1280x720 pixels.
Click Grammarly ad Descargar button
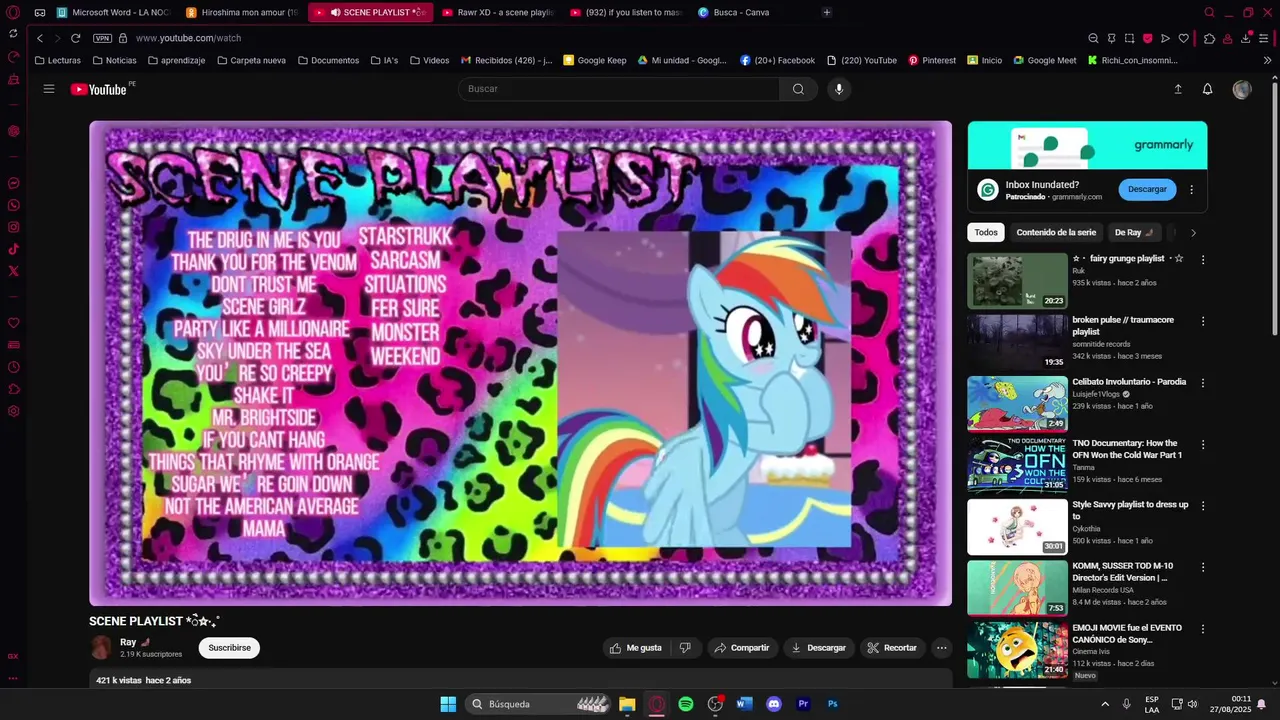1147,190
